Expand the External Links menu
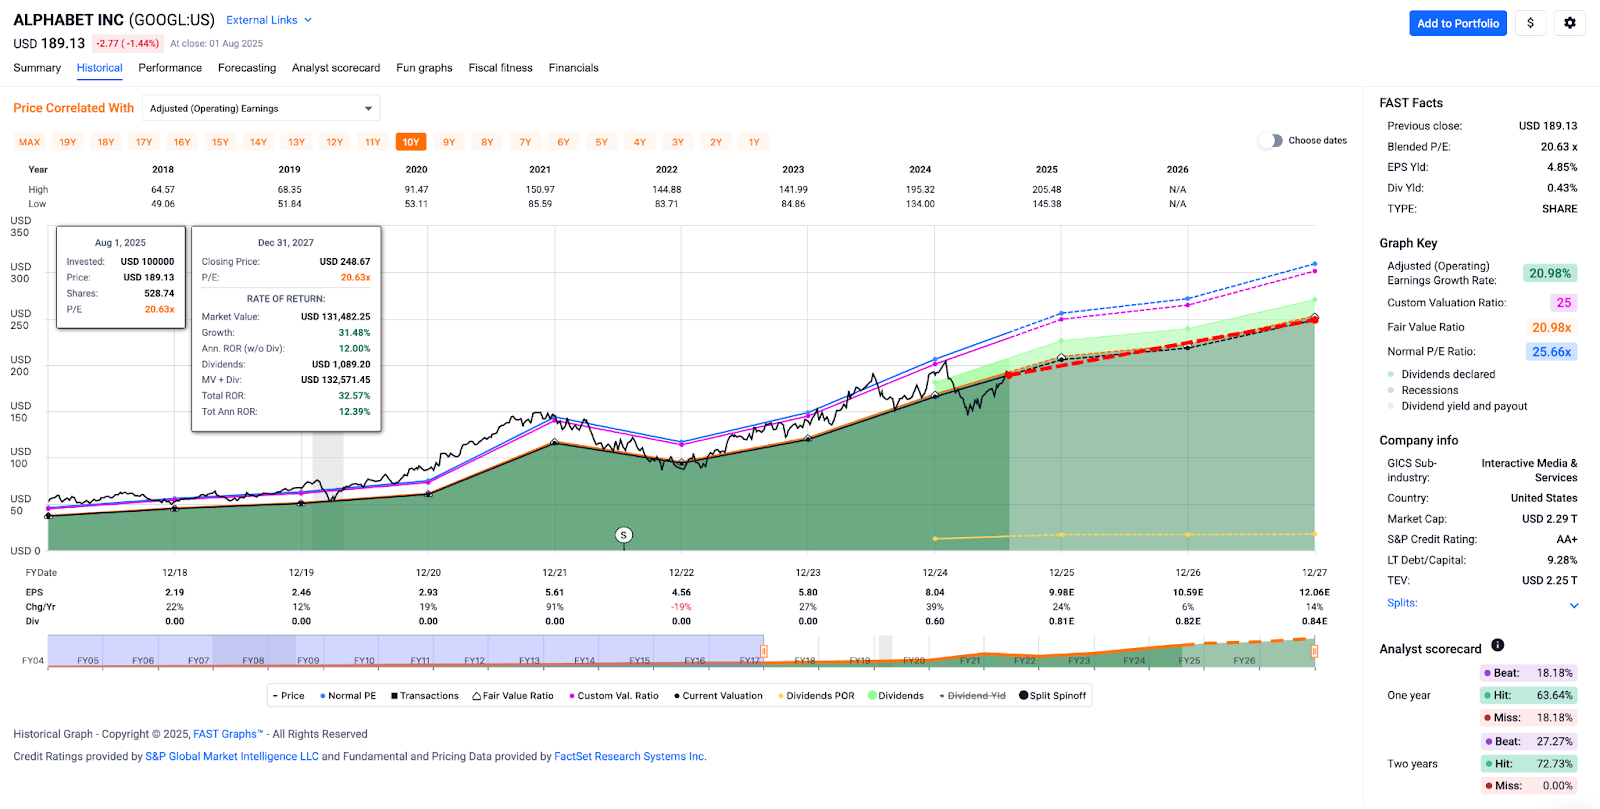This screenshot has height=809, width=1600. [269, 20]
